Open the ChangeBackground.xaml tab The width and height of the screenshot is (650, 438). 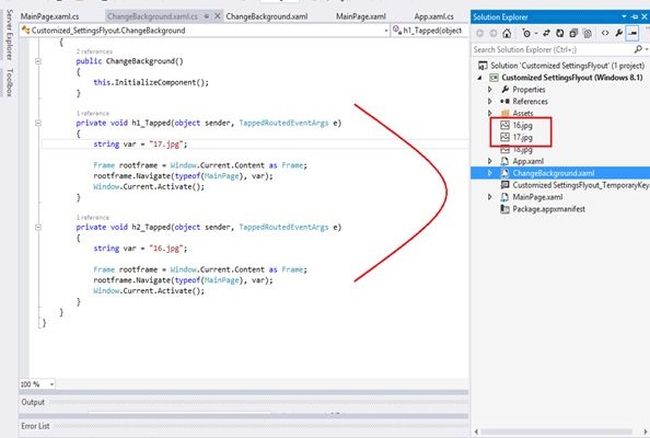pyautogui.click(x=267, y=17)
